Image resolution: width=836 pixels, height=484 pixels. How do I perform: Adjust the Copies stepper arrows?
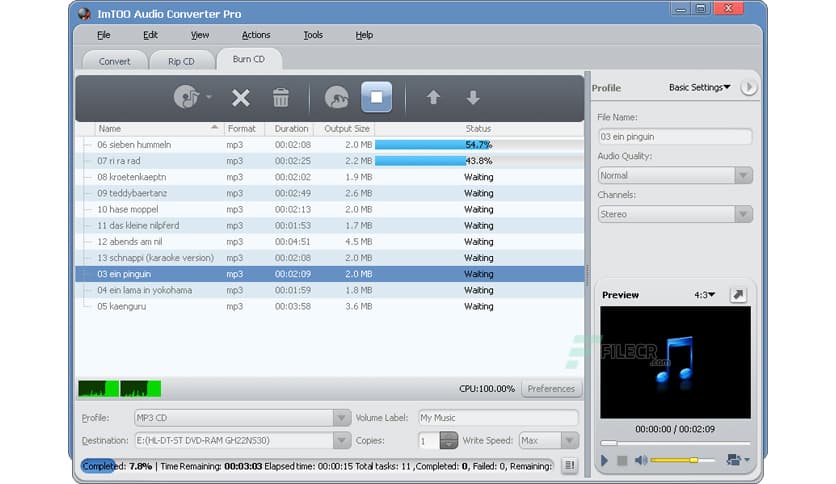coord(448,440)
